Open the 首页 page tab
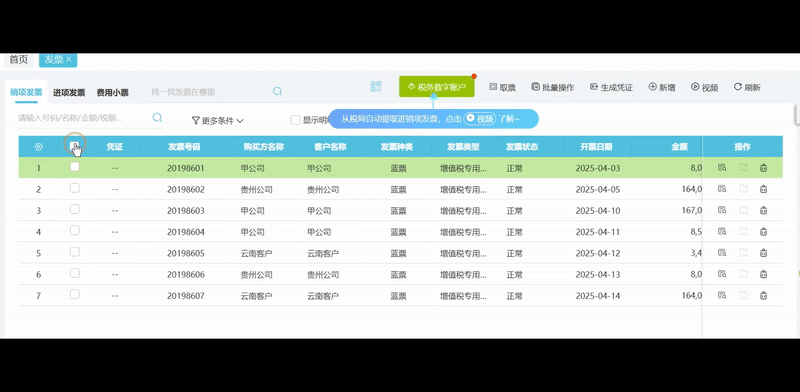Viewport: 800px width, 392px height. [x=19, y=60]
